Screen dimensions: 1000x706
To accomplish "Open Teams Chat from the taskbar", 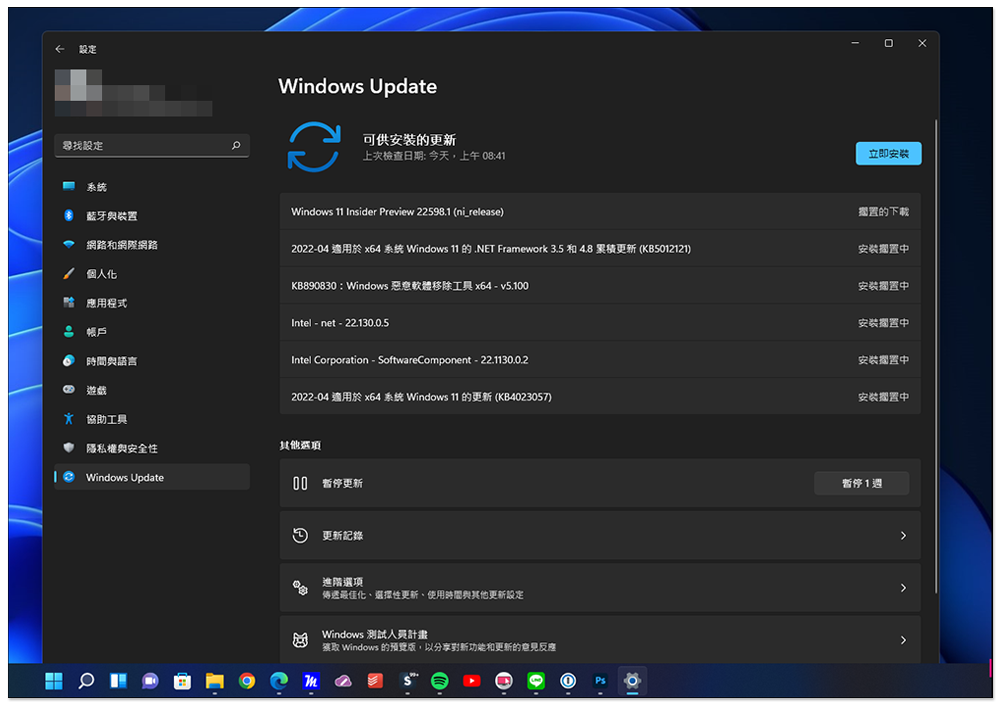I will [151, 681].
